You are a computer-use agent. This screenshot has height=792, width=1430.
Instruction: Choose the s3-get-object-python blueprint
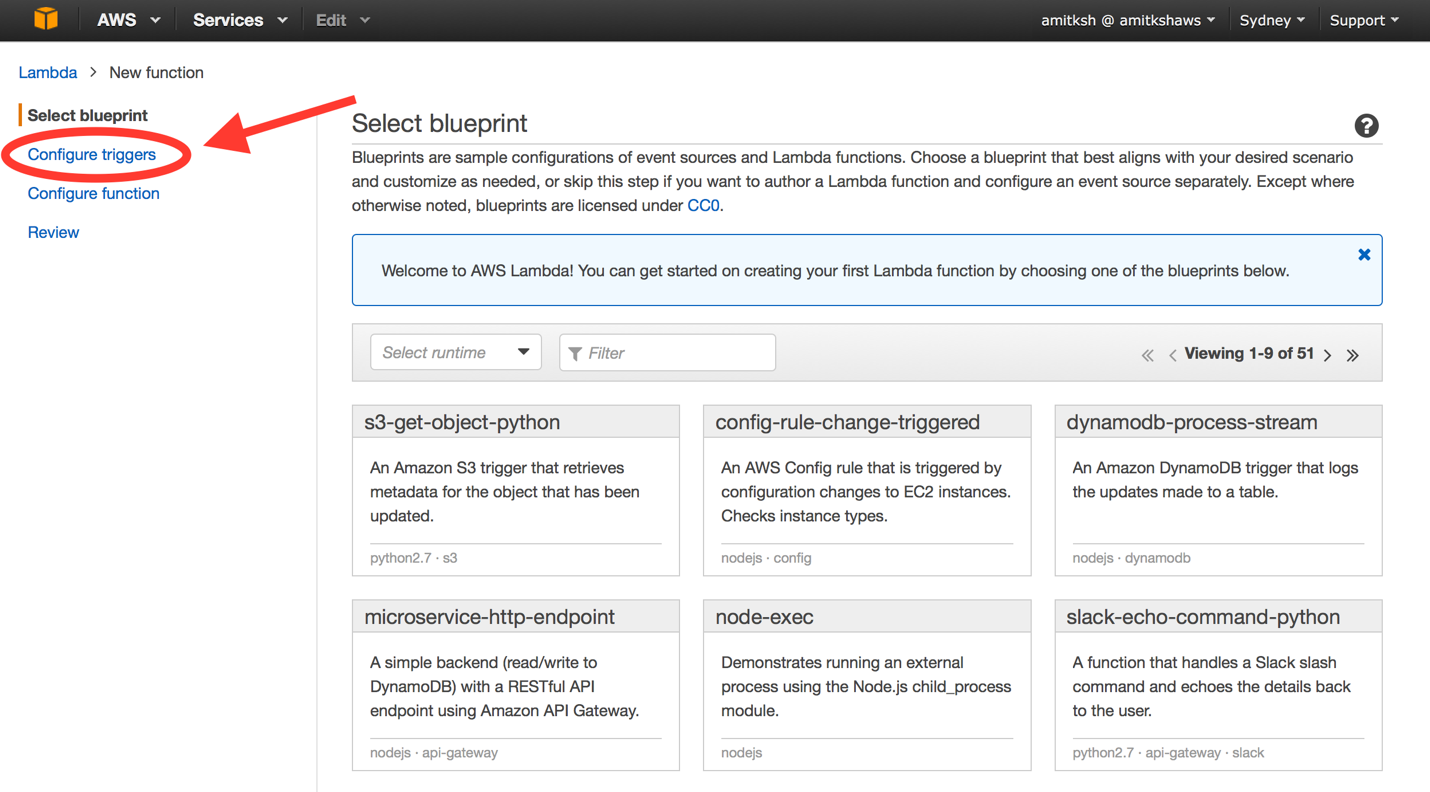(516, 490)
